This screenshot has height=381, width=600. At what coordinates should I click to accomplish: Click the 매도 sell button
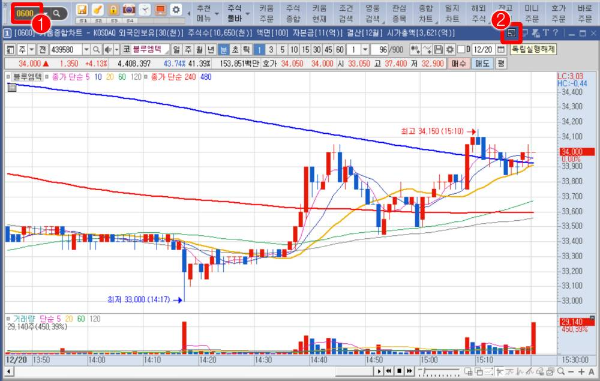click(483, 64)
